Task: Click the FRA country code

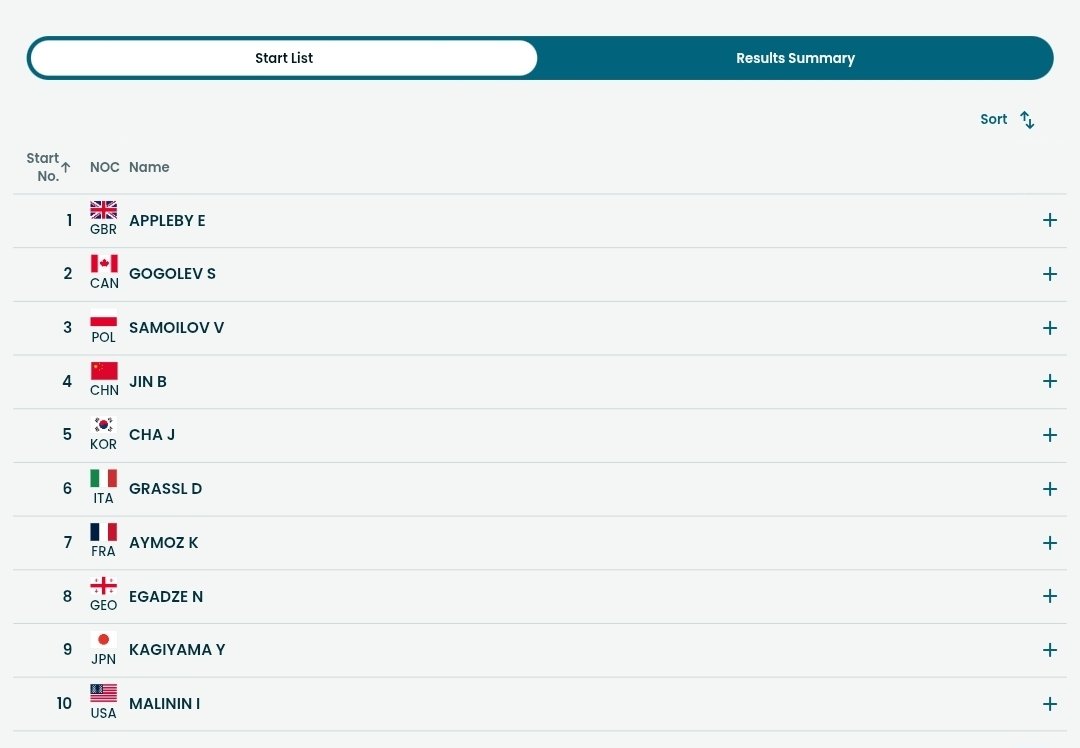Action: coord(103,552)
